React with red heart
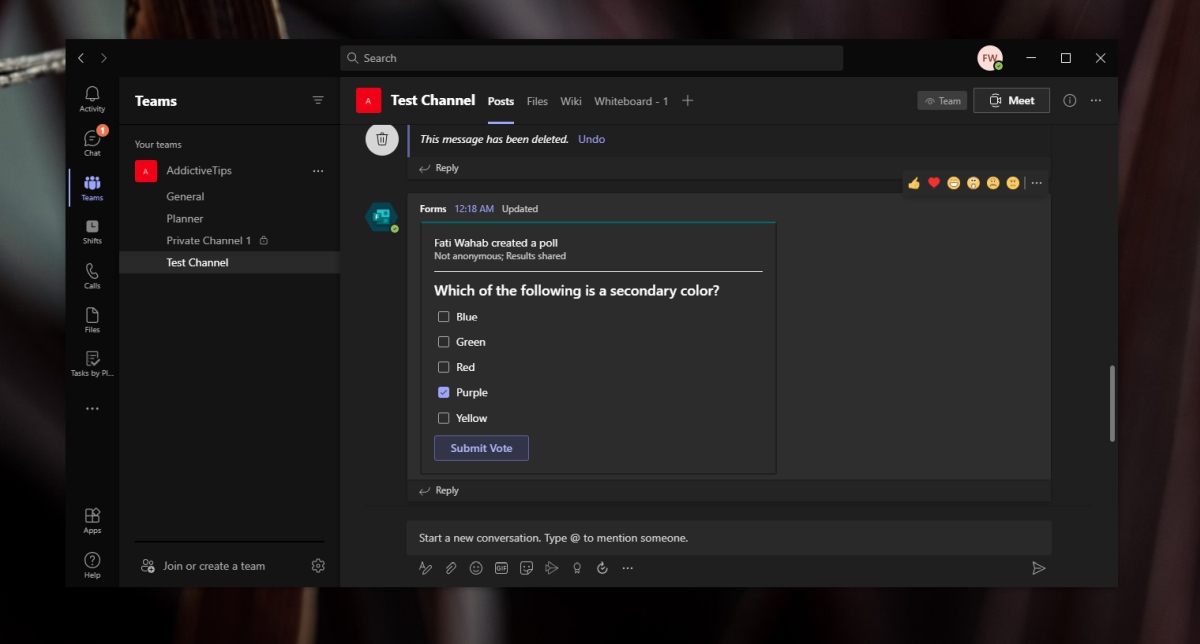Image resolution: width=1200 pixels, height=644 pixels. click(934, 183)
